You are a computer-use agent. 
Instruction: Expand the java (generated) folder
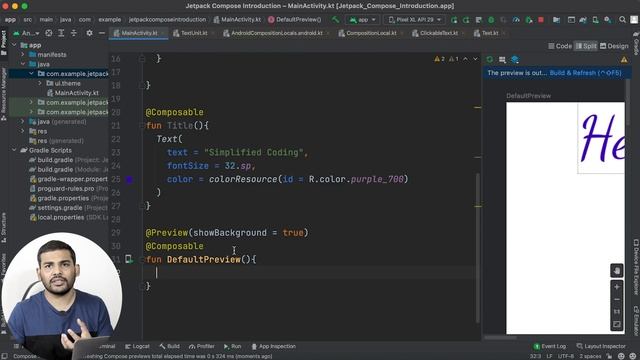click(x=23, y=122)
